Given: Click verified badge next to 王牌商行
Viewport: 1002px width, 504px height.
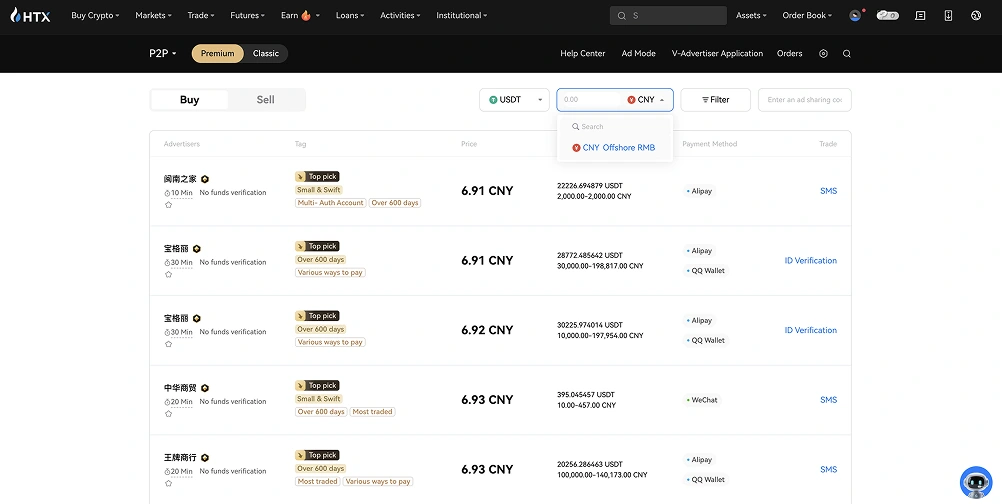Looking at the screenshot, I should tap(205, 458).
